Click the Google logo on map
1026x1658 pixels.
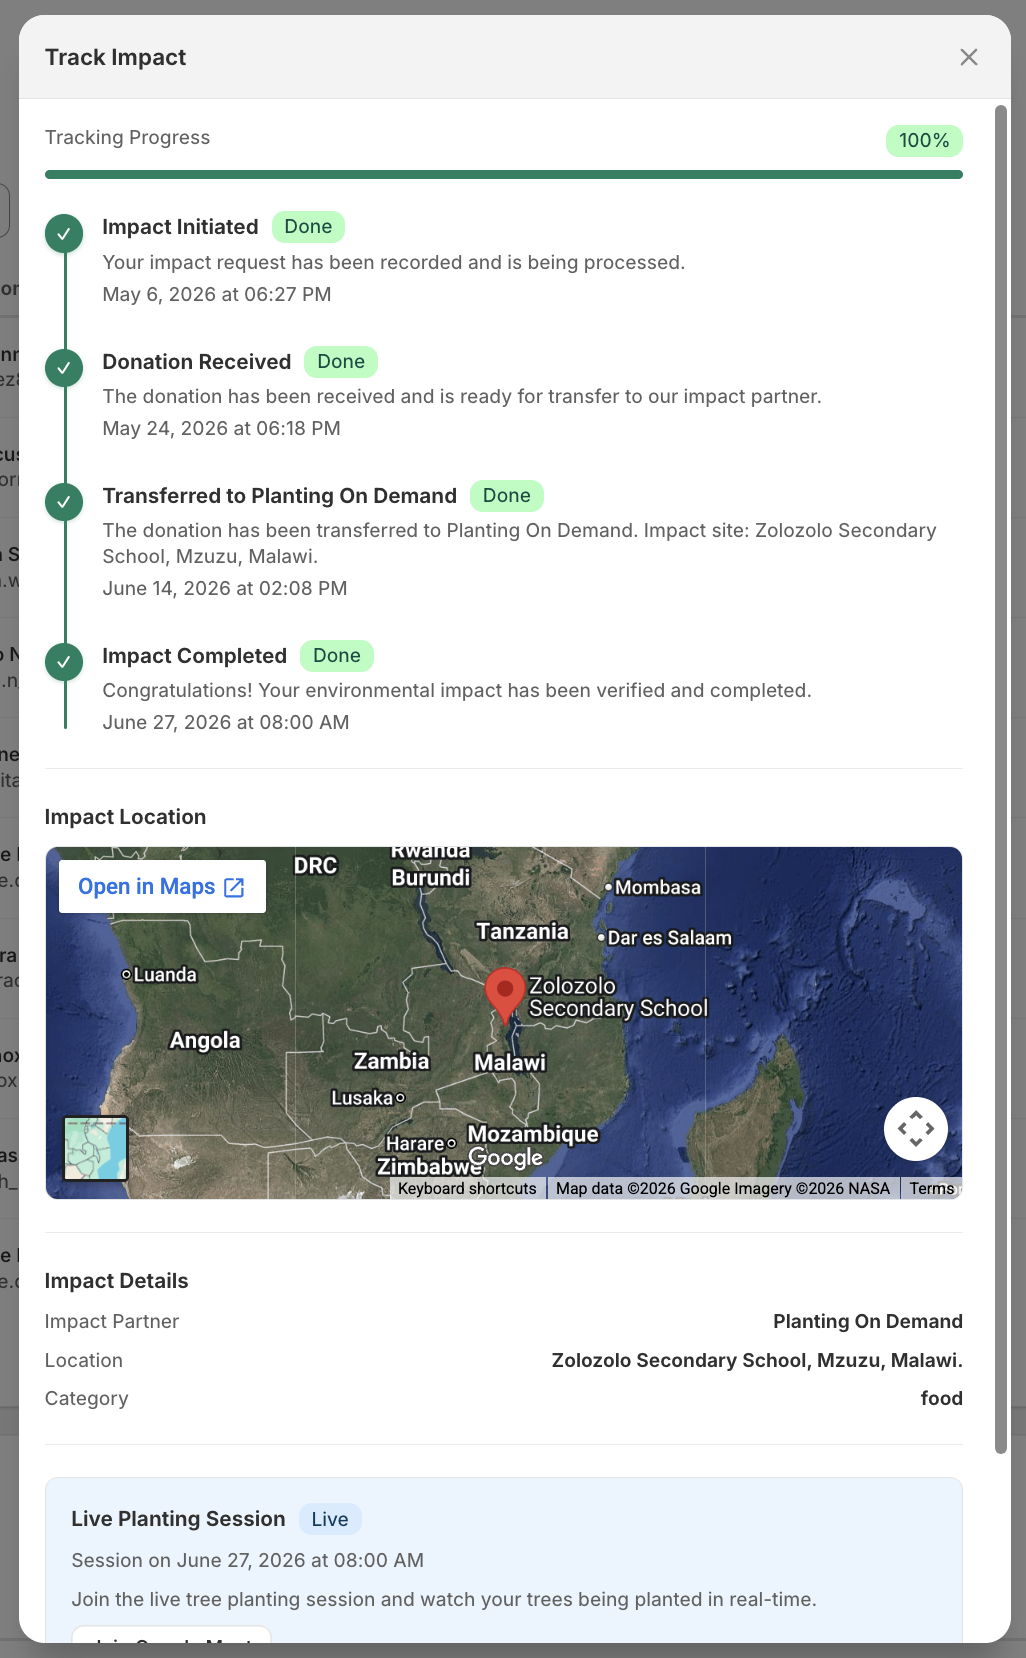[506, 1158]
